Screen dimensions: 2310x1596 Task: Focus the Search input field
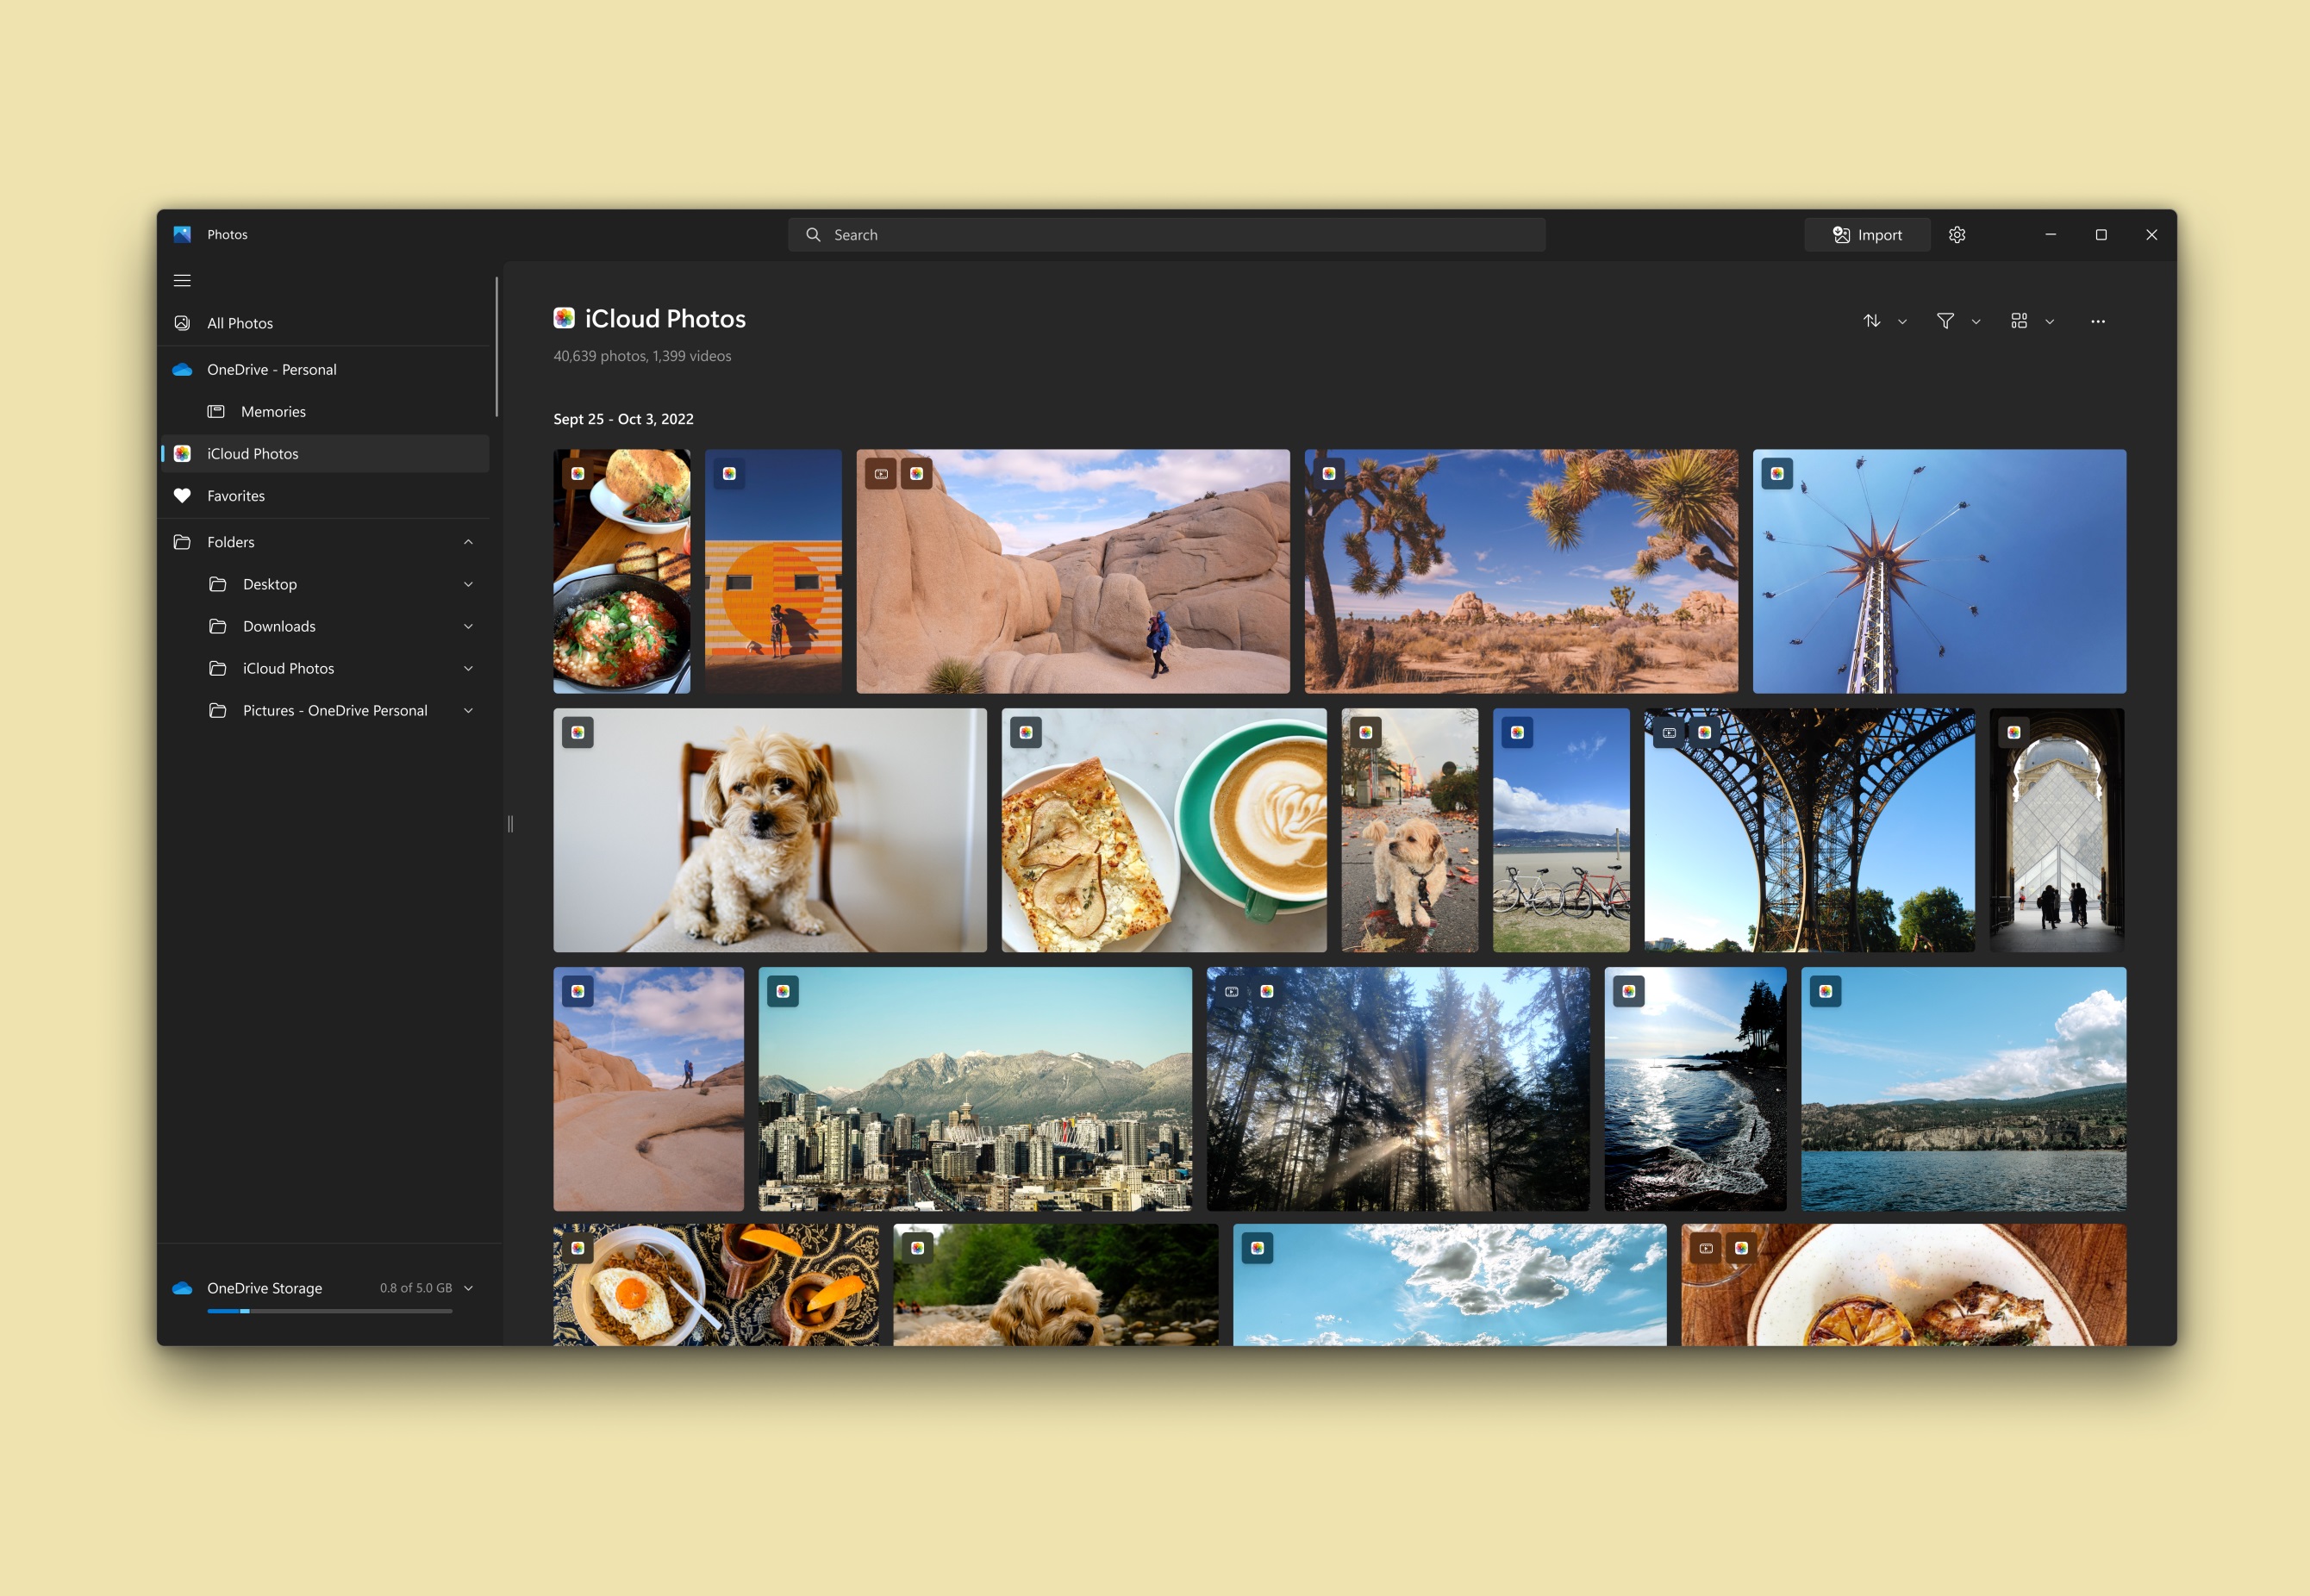click(1180, 235)
